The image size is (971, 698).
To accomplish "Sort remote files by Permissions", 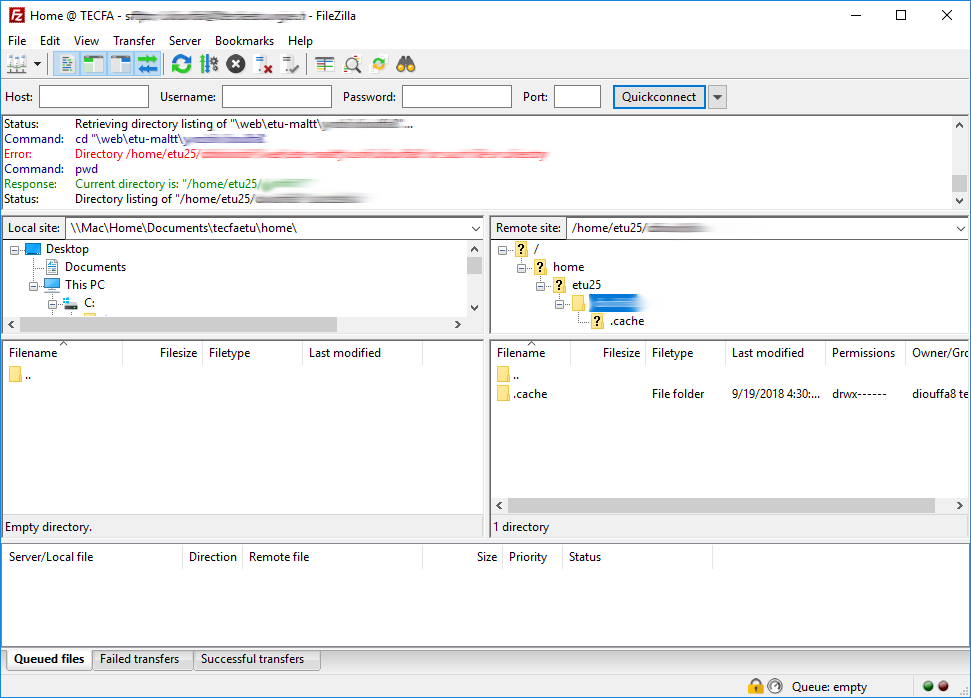I will pos(865,353).
